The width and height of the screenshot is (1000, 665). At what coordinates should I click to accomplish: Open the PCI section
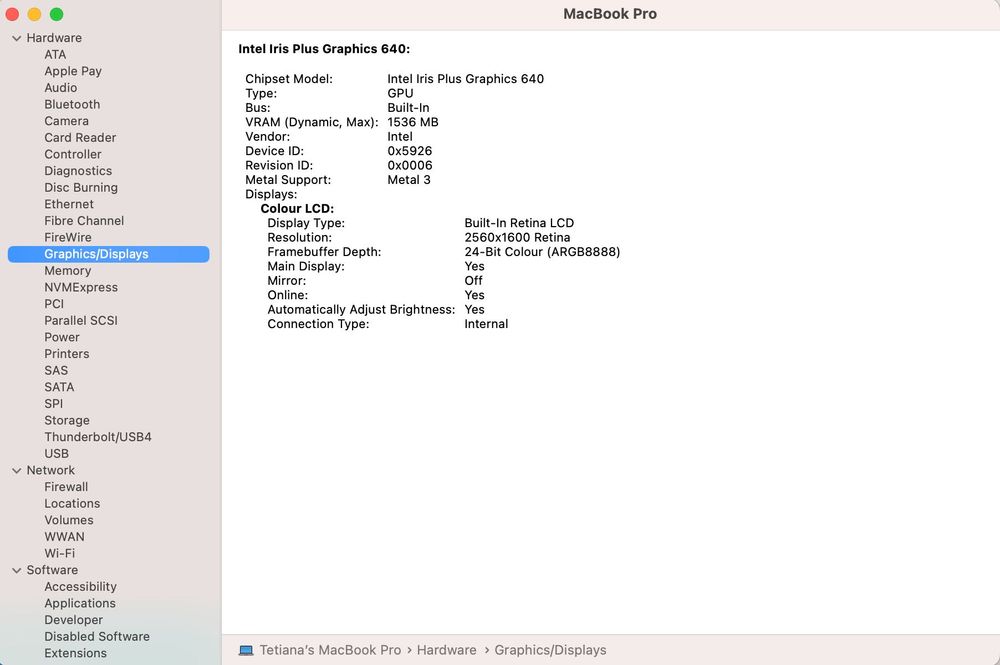[54, 304]
